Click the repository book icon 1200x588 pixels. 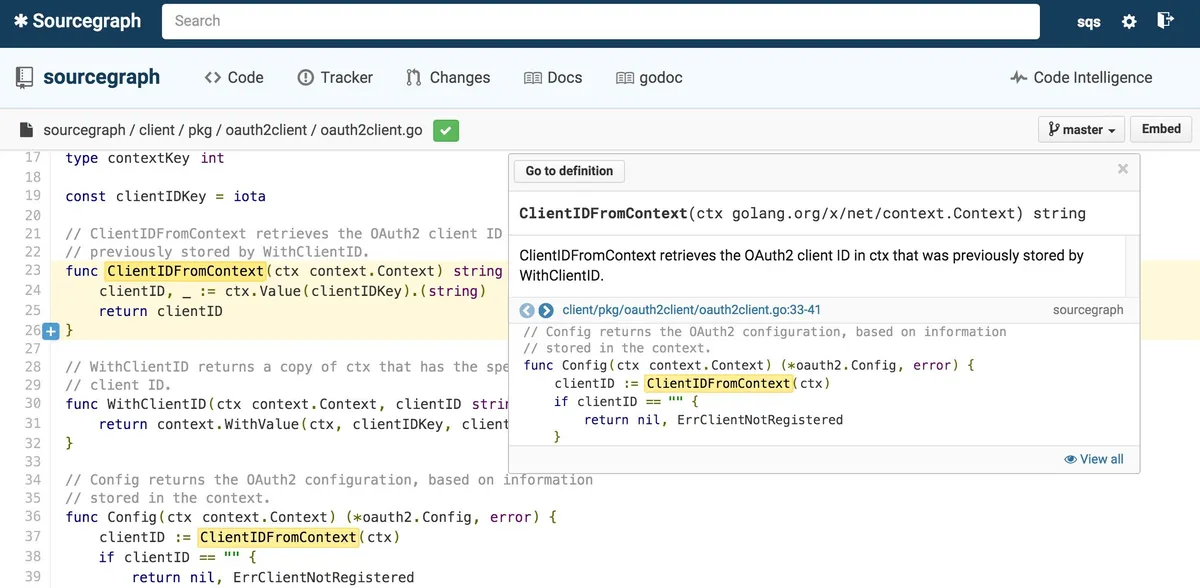tap(25, 77)
